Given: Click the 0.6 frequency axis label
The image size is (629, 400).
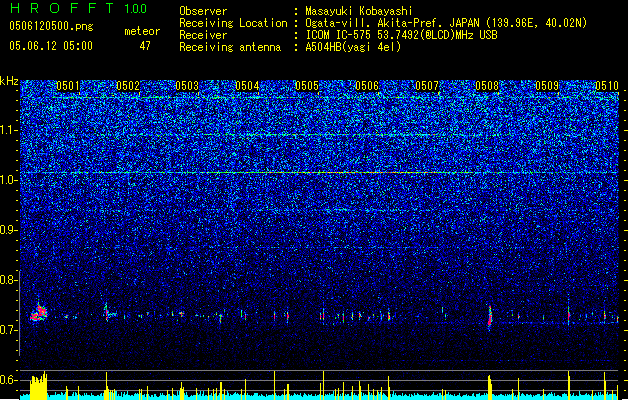Looking at the screenshot, I should click(9, 380).
